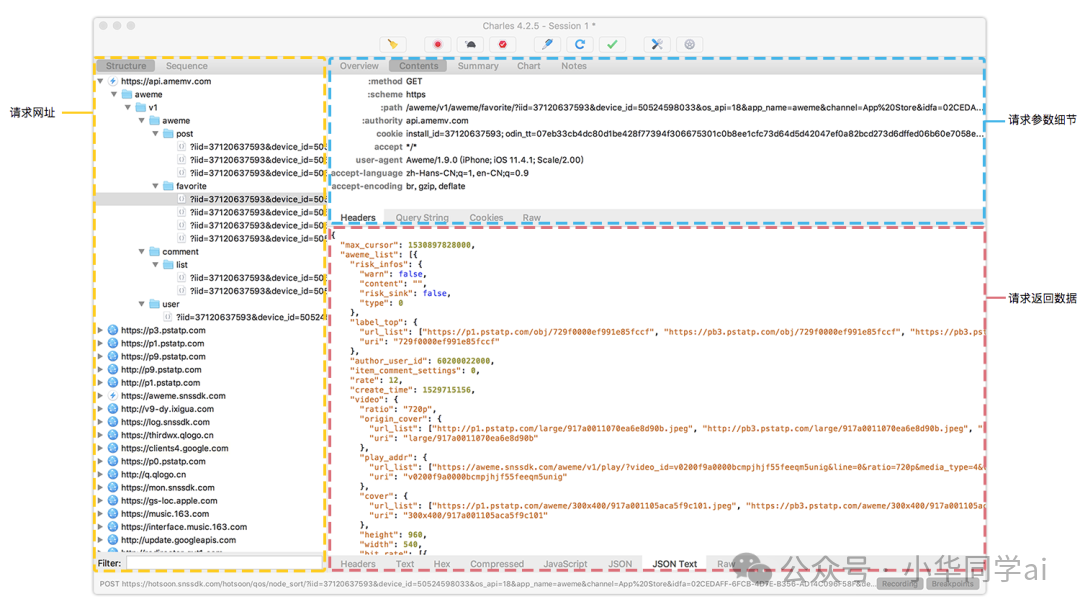Click the green checkmark Validate icon
Viewport: 1080px width, 612px height.
click(612, 44)
